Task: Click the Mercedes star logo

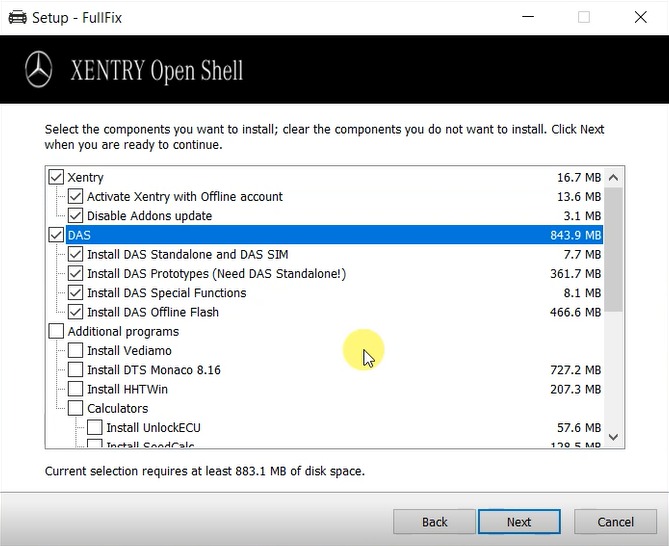Action: tap(38, 70)
